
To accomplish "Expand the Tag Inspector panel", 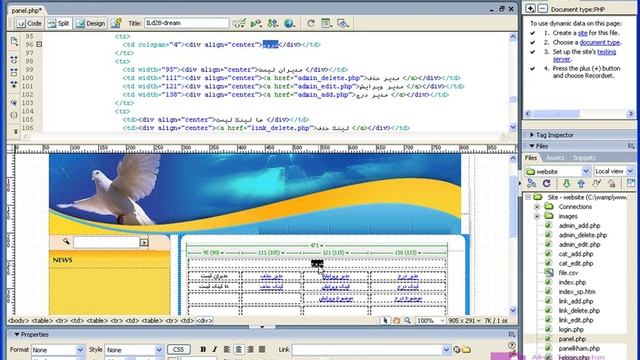I will tap(532, 135).
